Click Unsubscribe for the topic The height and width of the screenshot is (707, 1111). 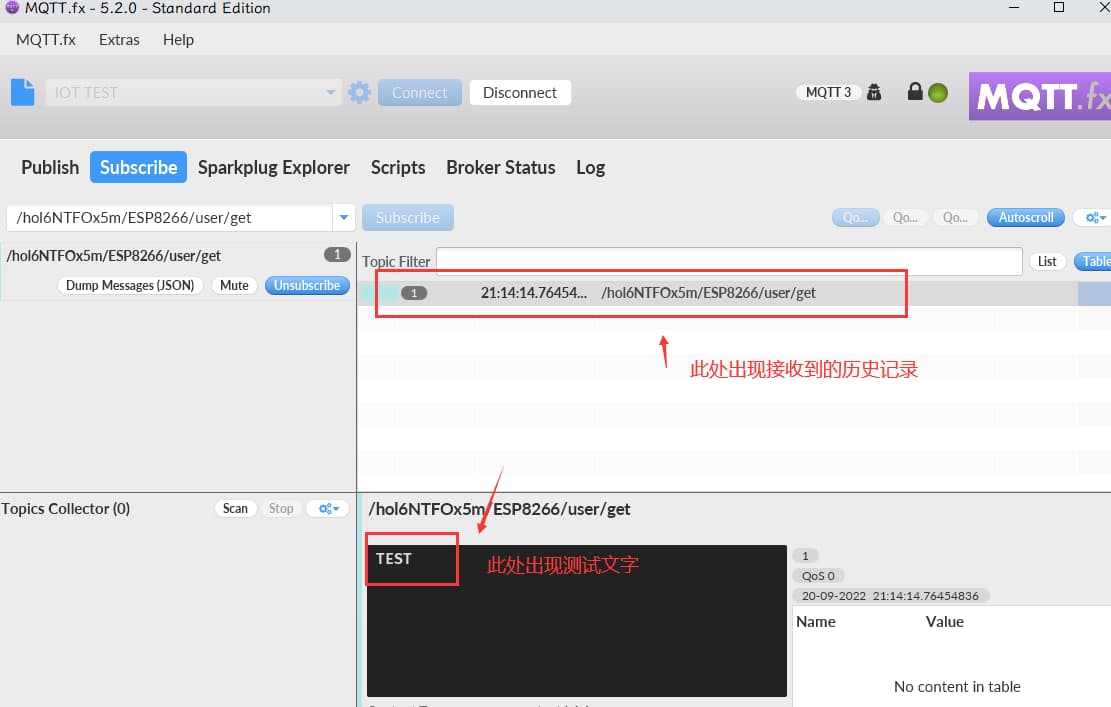307,285
